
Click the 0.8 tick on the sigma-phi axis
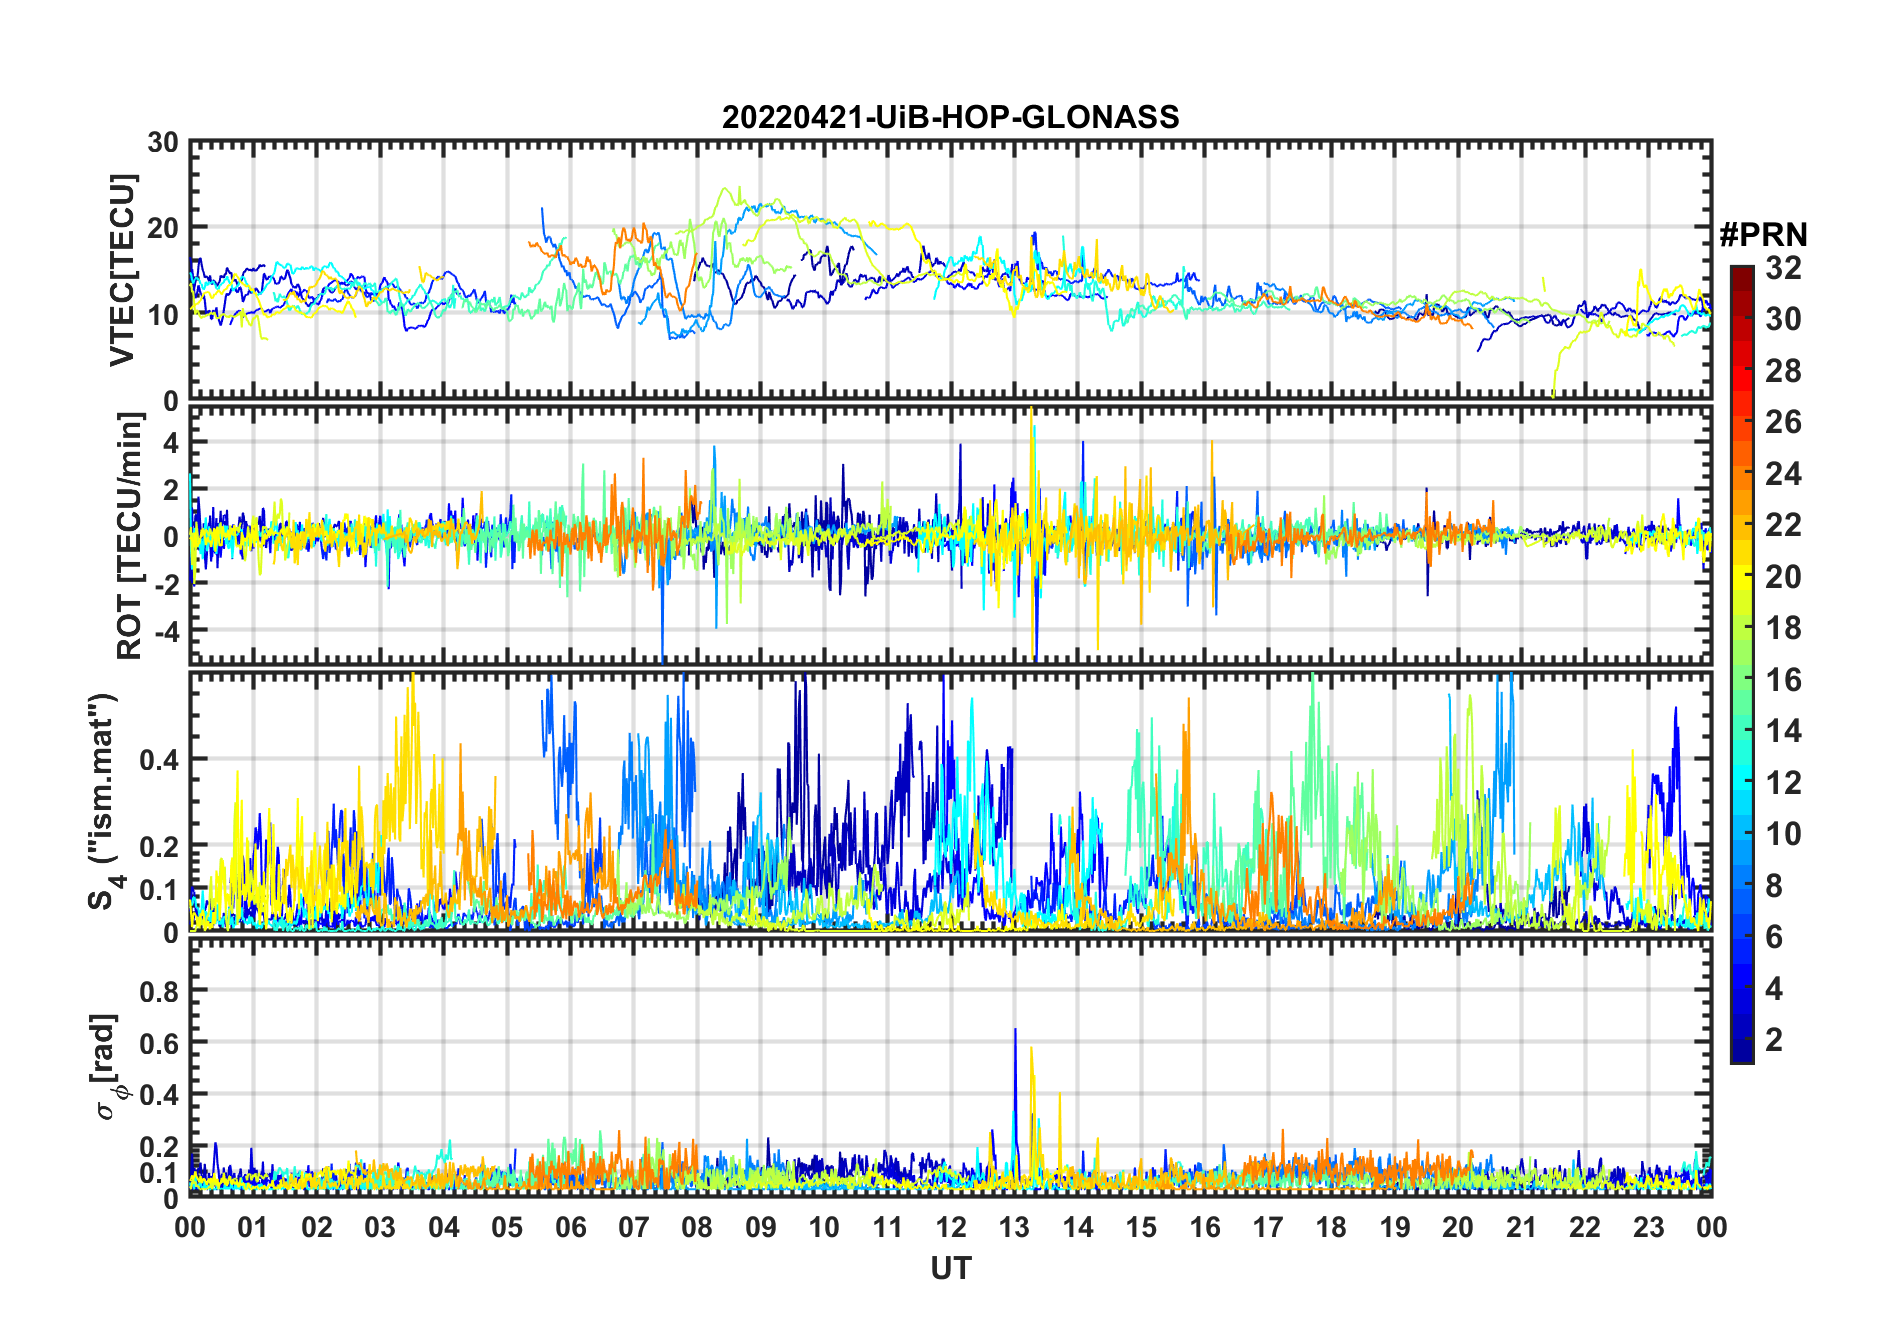click(x=159, y=991)
